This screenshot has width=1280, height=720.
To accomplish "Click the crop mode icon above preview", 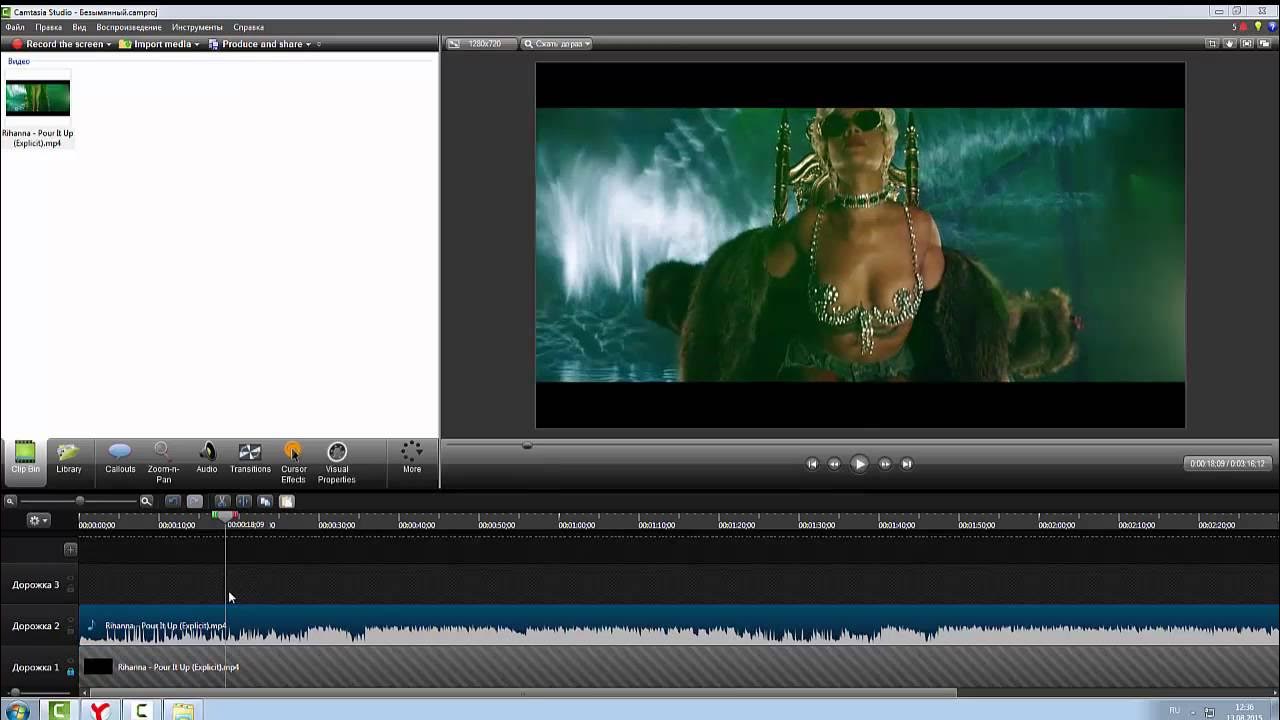I will (1212, 44).
